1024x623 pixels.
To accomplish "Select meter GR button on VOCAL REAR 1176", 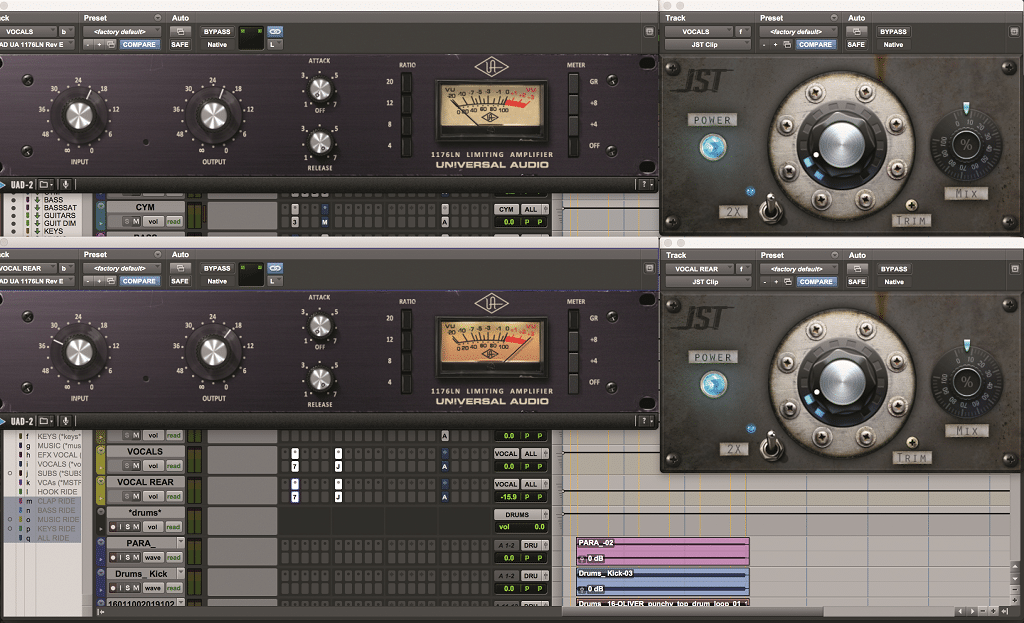I will [x=573, y=319].
